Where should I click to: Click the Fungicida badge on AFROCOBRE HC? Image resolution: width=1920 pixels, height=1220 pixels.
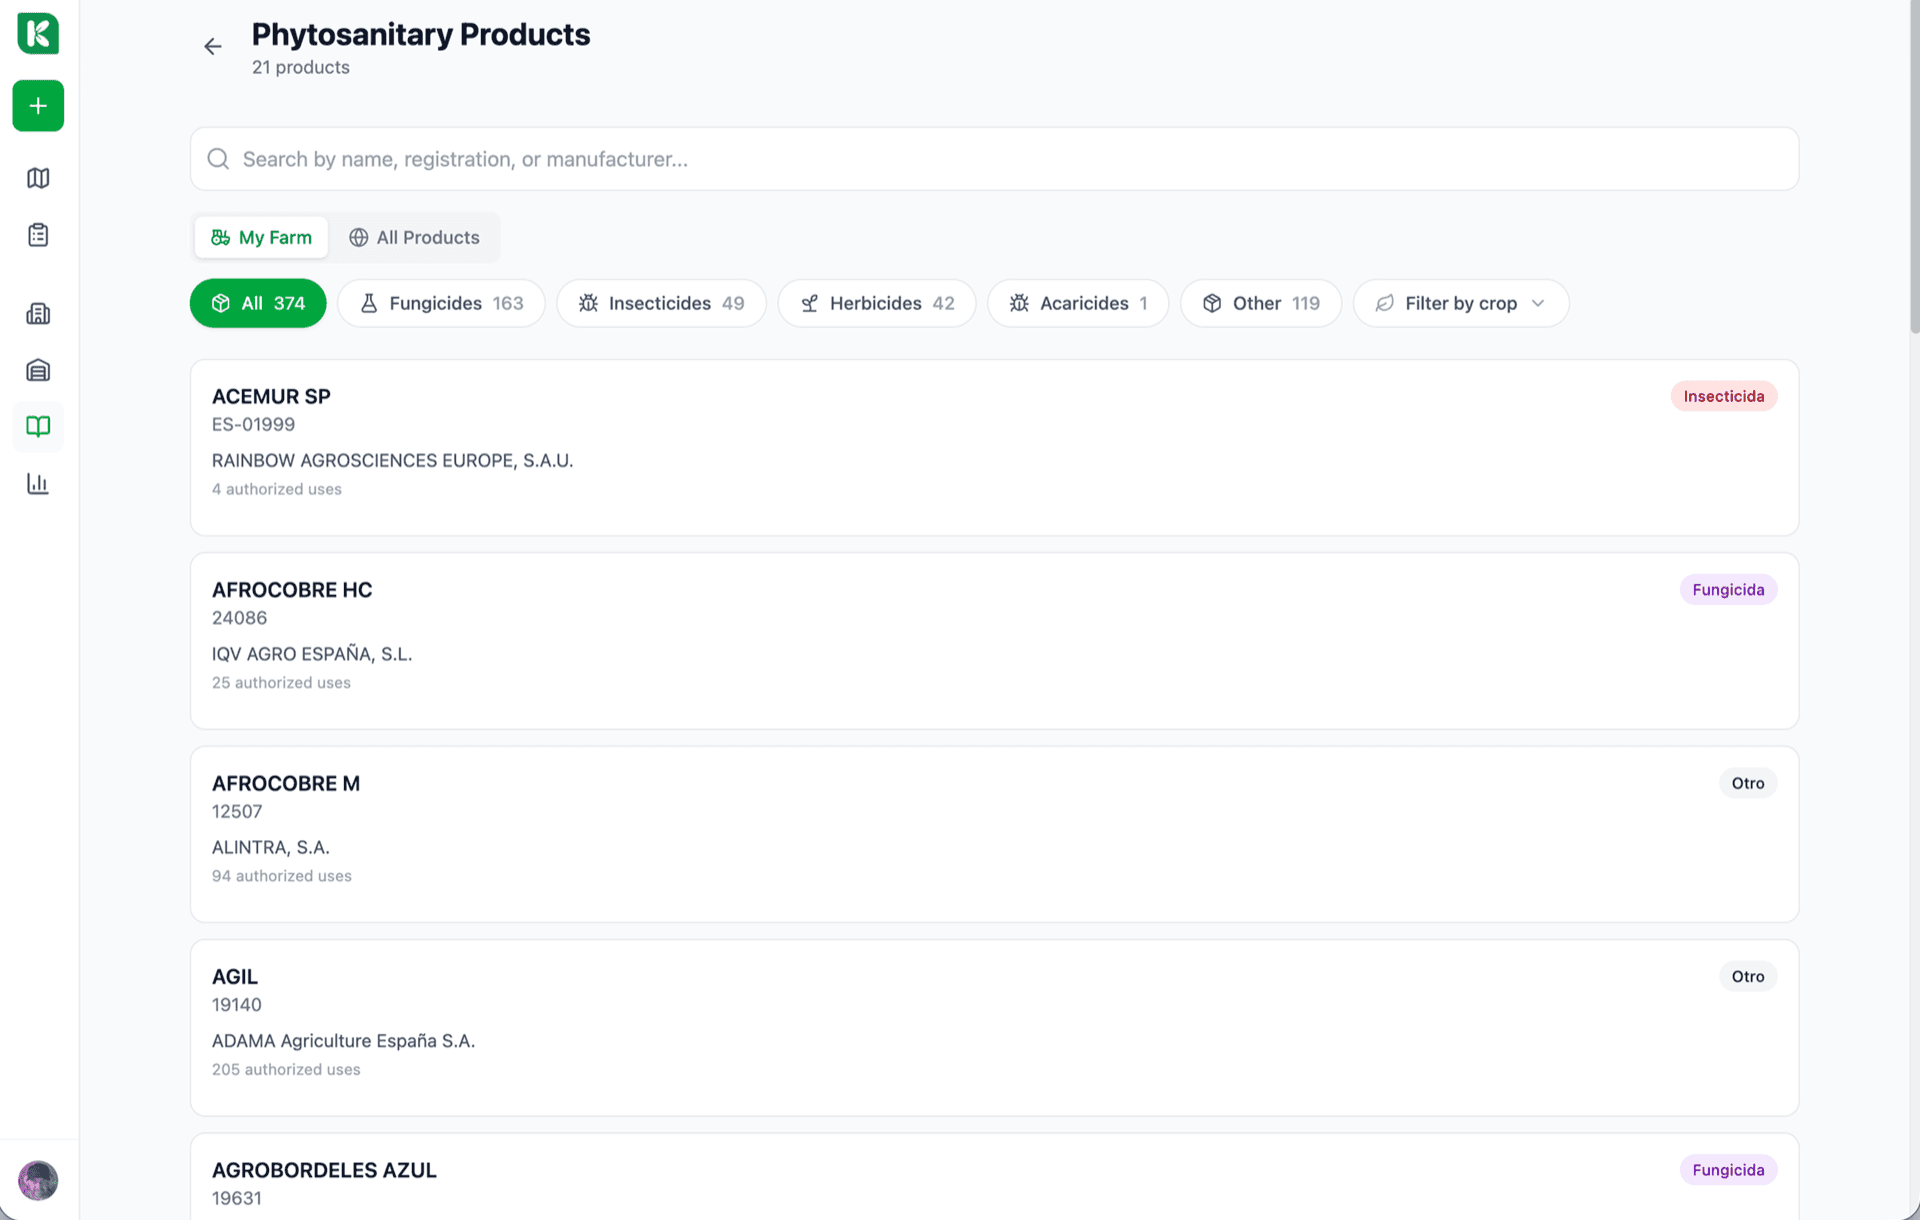click(x=1727, y=589)
